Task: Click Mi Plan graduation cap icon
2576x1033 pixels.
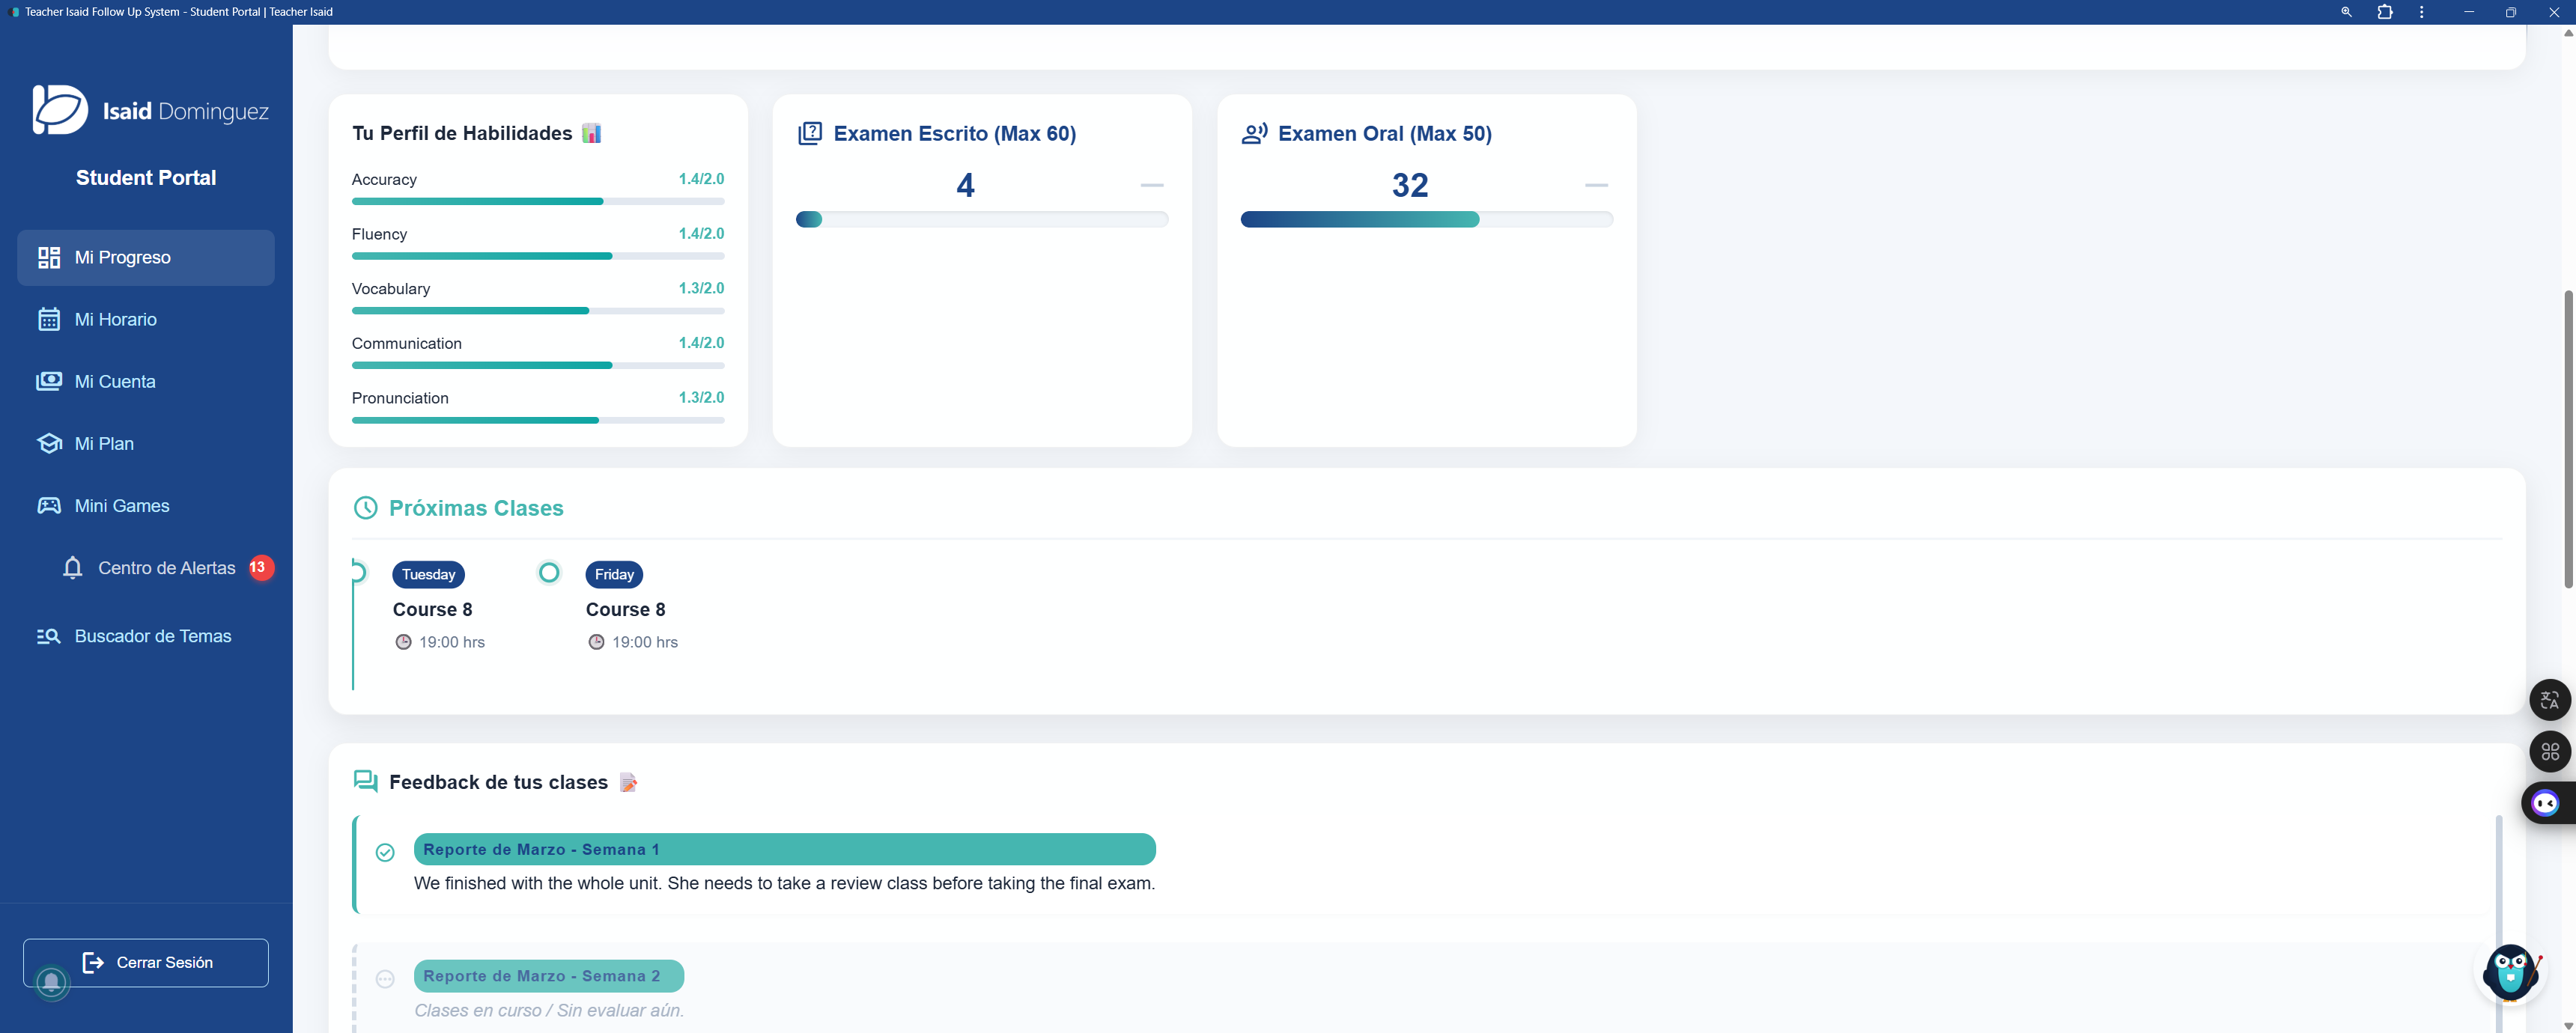Action: click(49, 444)
